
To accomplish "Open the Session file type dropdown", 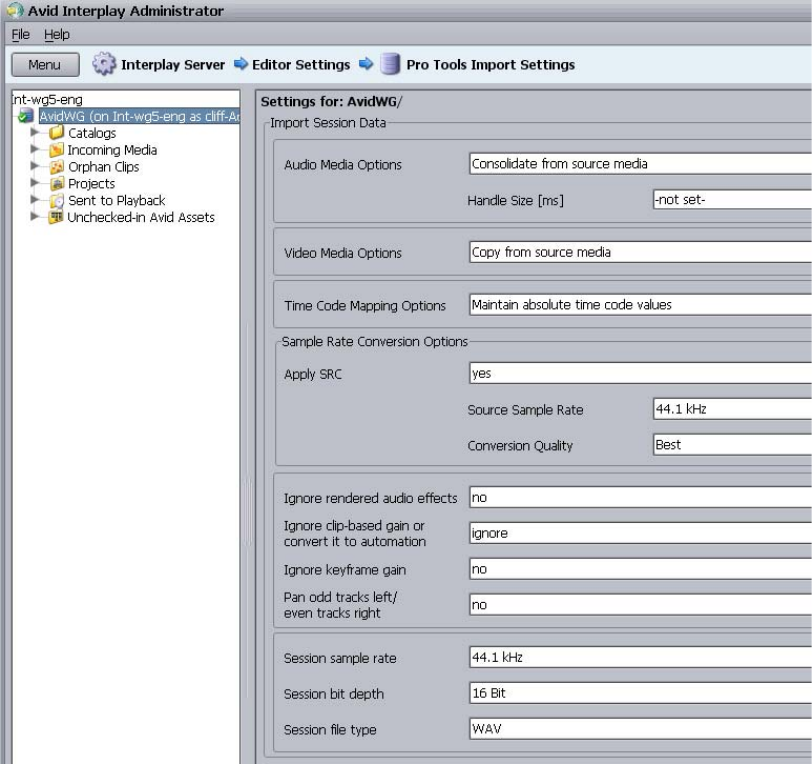I will pyautogui.click(x=640, y=729).
